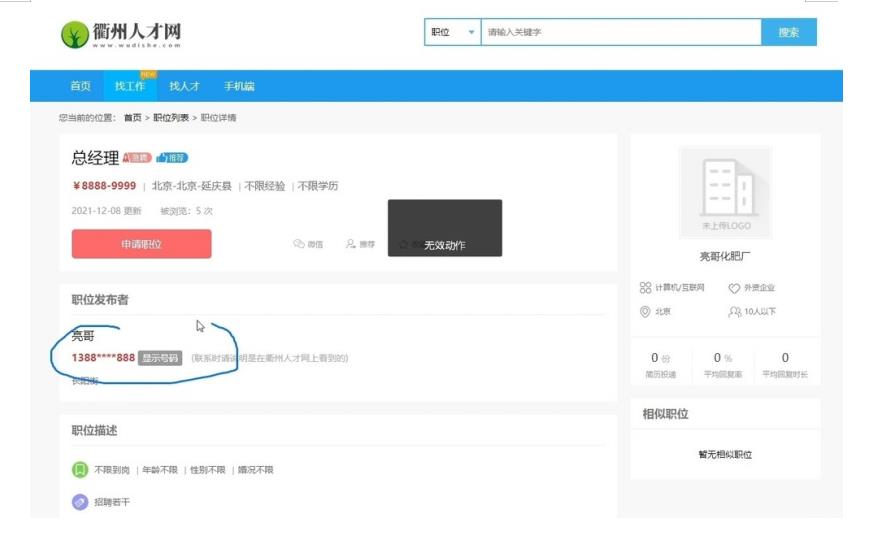Screen dimensions: 869x536
Task: Open the 手机端 navigation tab
Action: click(x=239, y=86)
